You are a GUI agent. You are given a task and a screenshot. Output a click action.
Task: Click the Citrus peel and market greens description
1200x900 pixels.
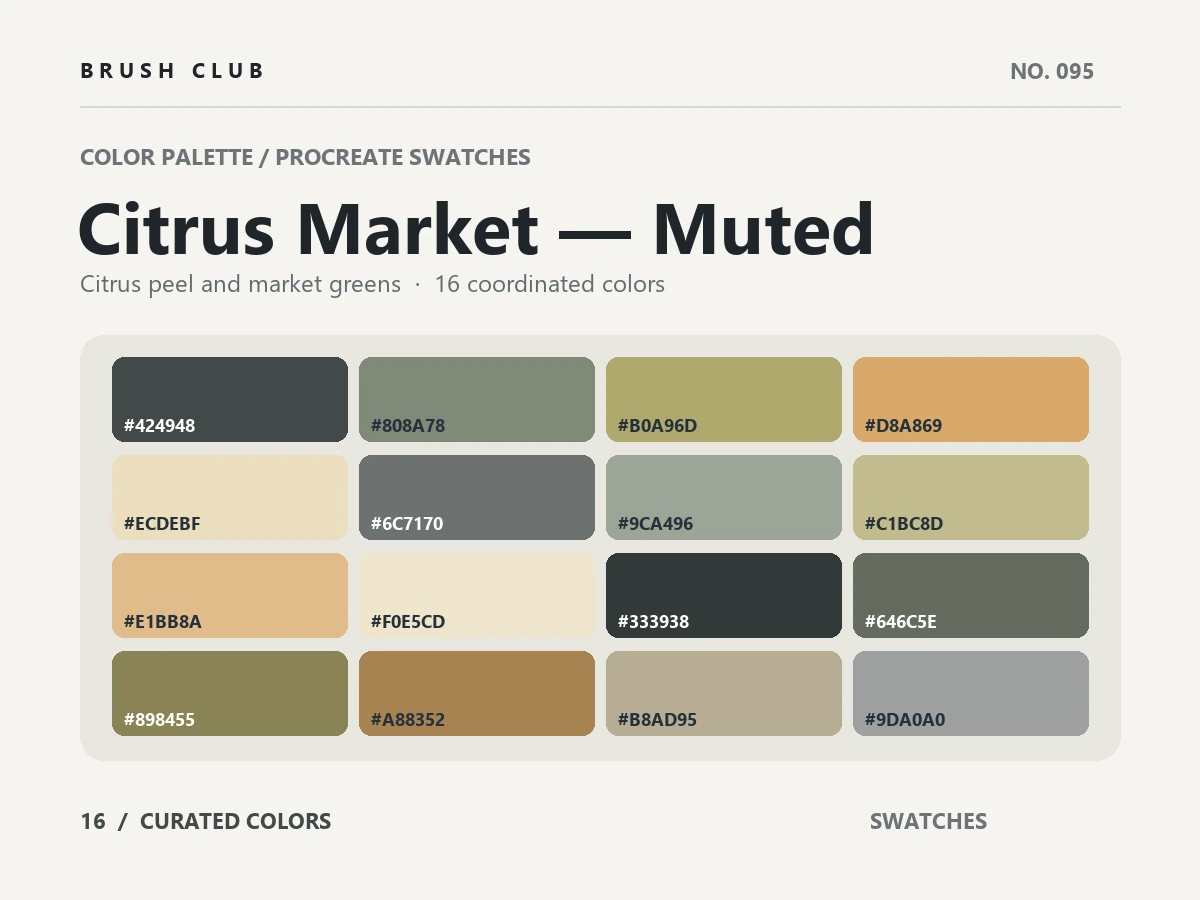[x=240, y=284]
